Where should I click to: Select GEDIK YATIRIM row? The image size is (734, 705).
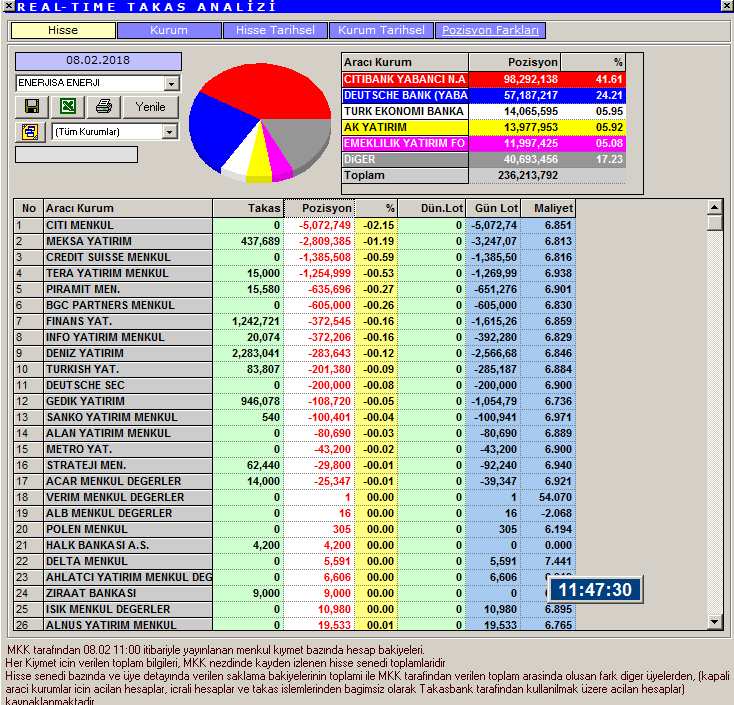pyautogui.click(x=295, y=401)
